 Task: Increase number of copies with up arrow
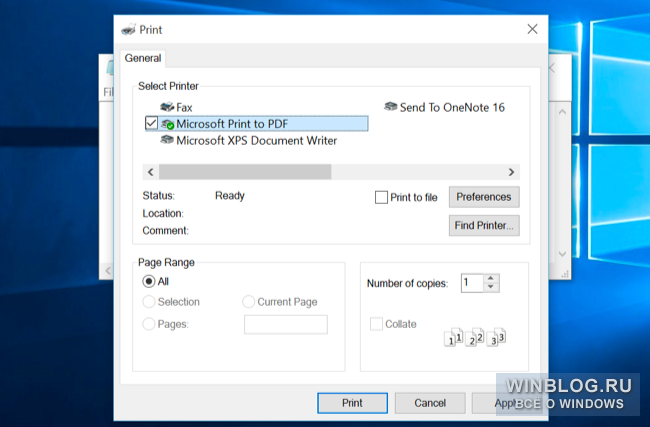[491, 279]
